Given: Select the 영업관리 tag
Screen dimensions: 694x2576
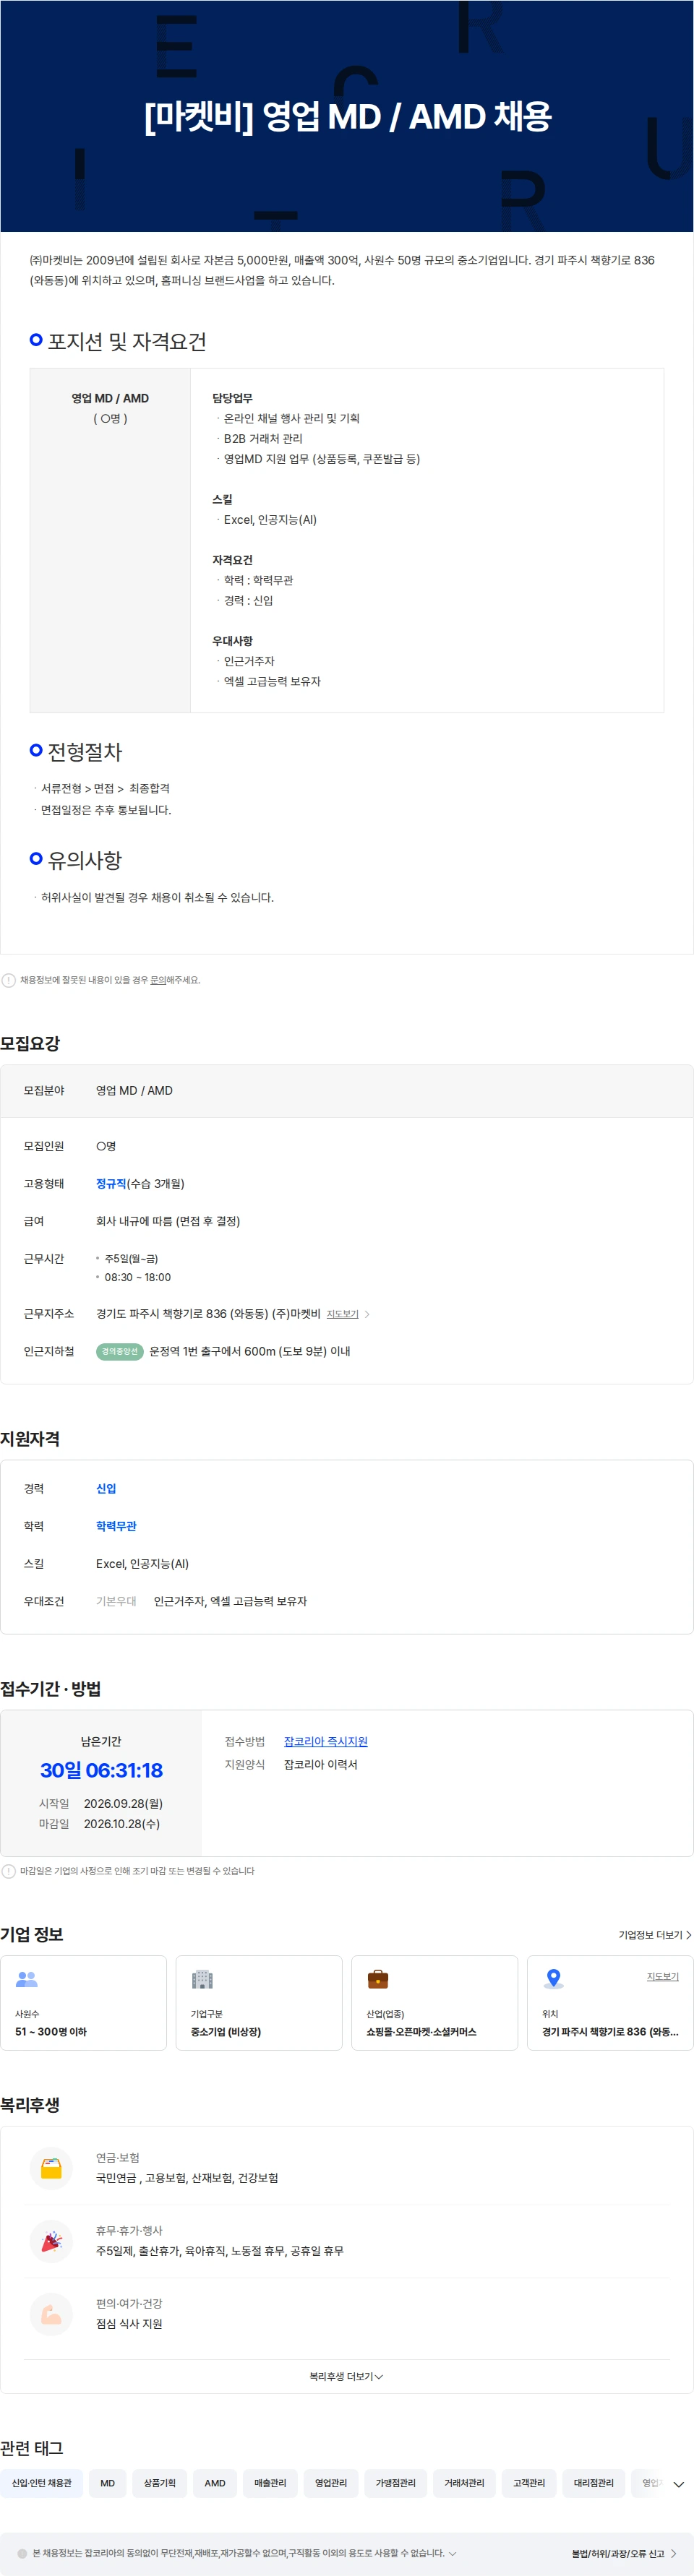Looking at the screenshot, I should click(331, 2484).
